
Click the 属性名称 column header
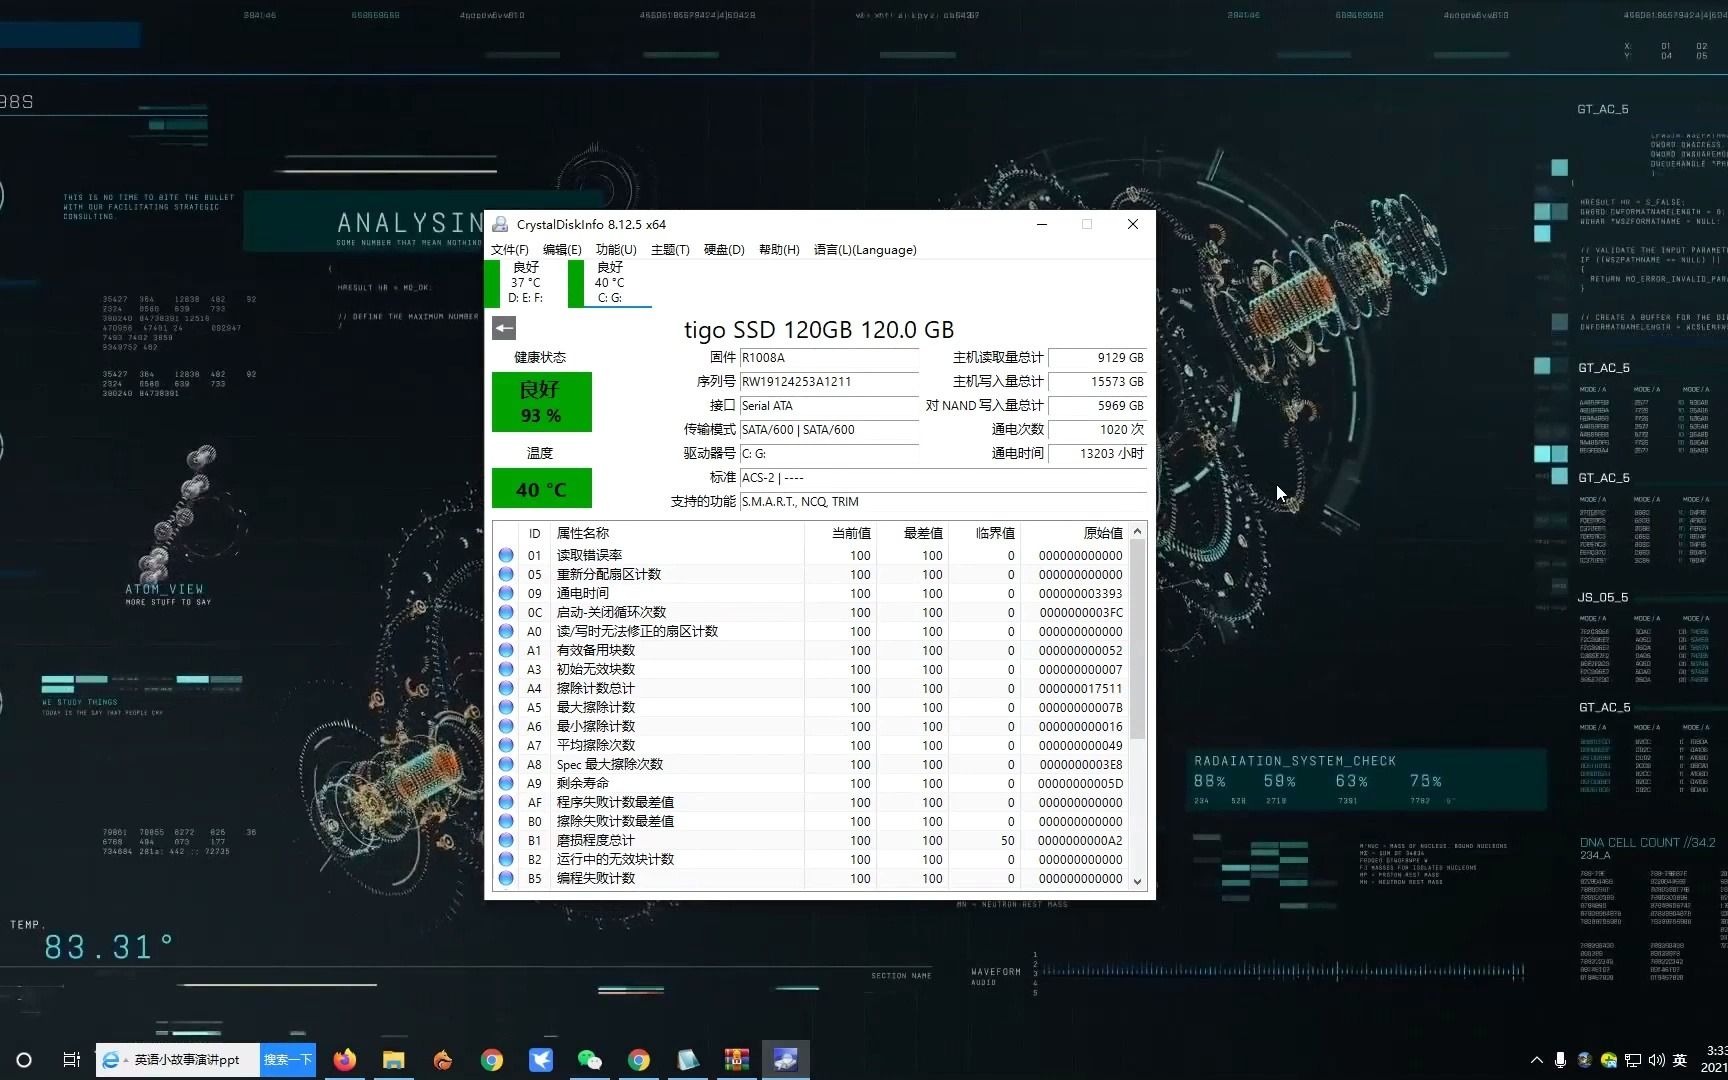point(678,533)
